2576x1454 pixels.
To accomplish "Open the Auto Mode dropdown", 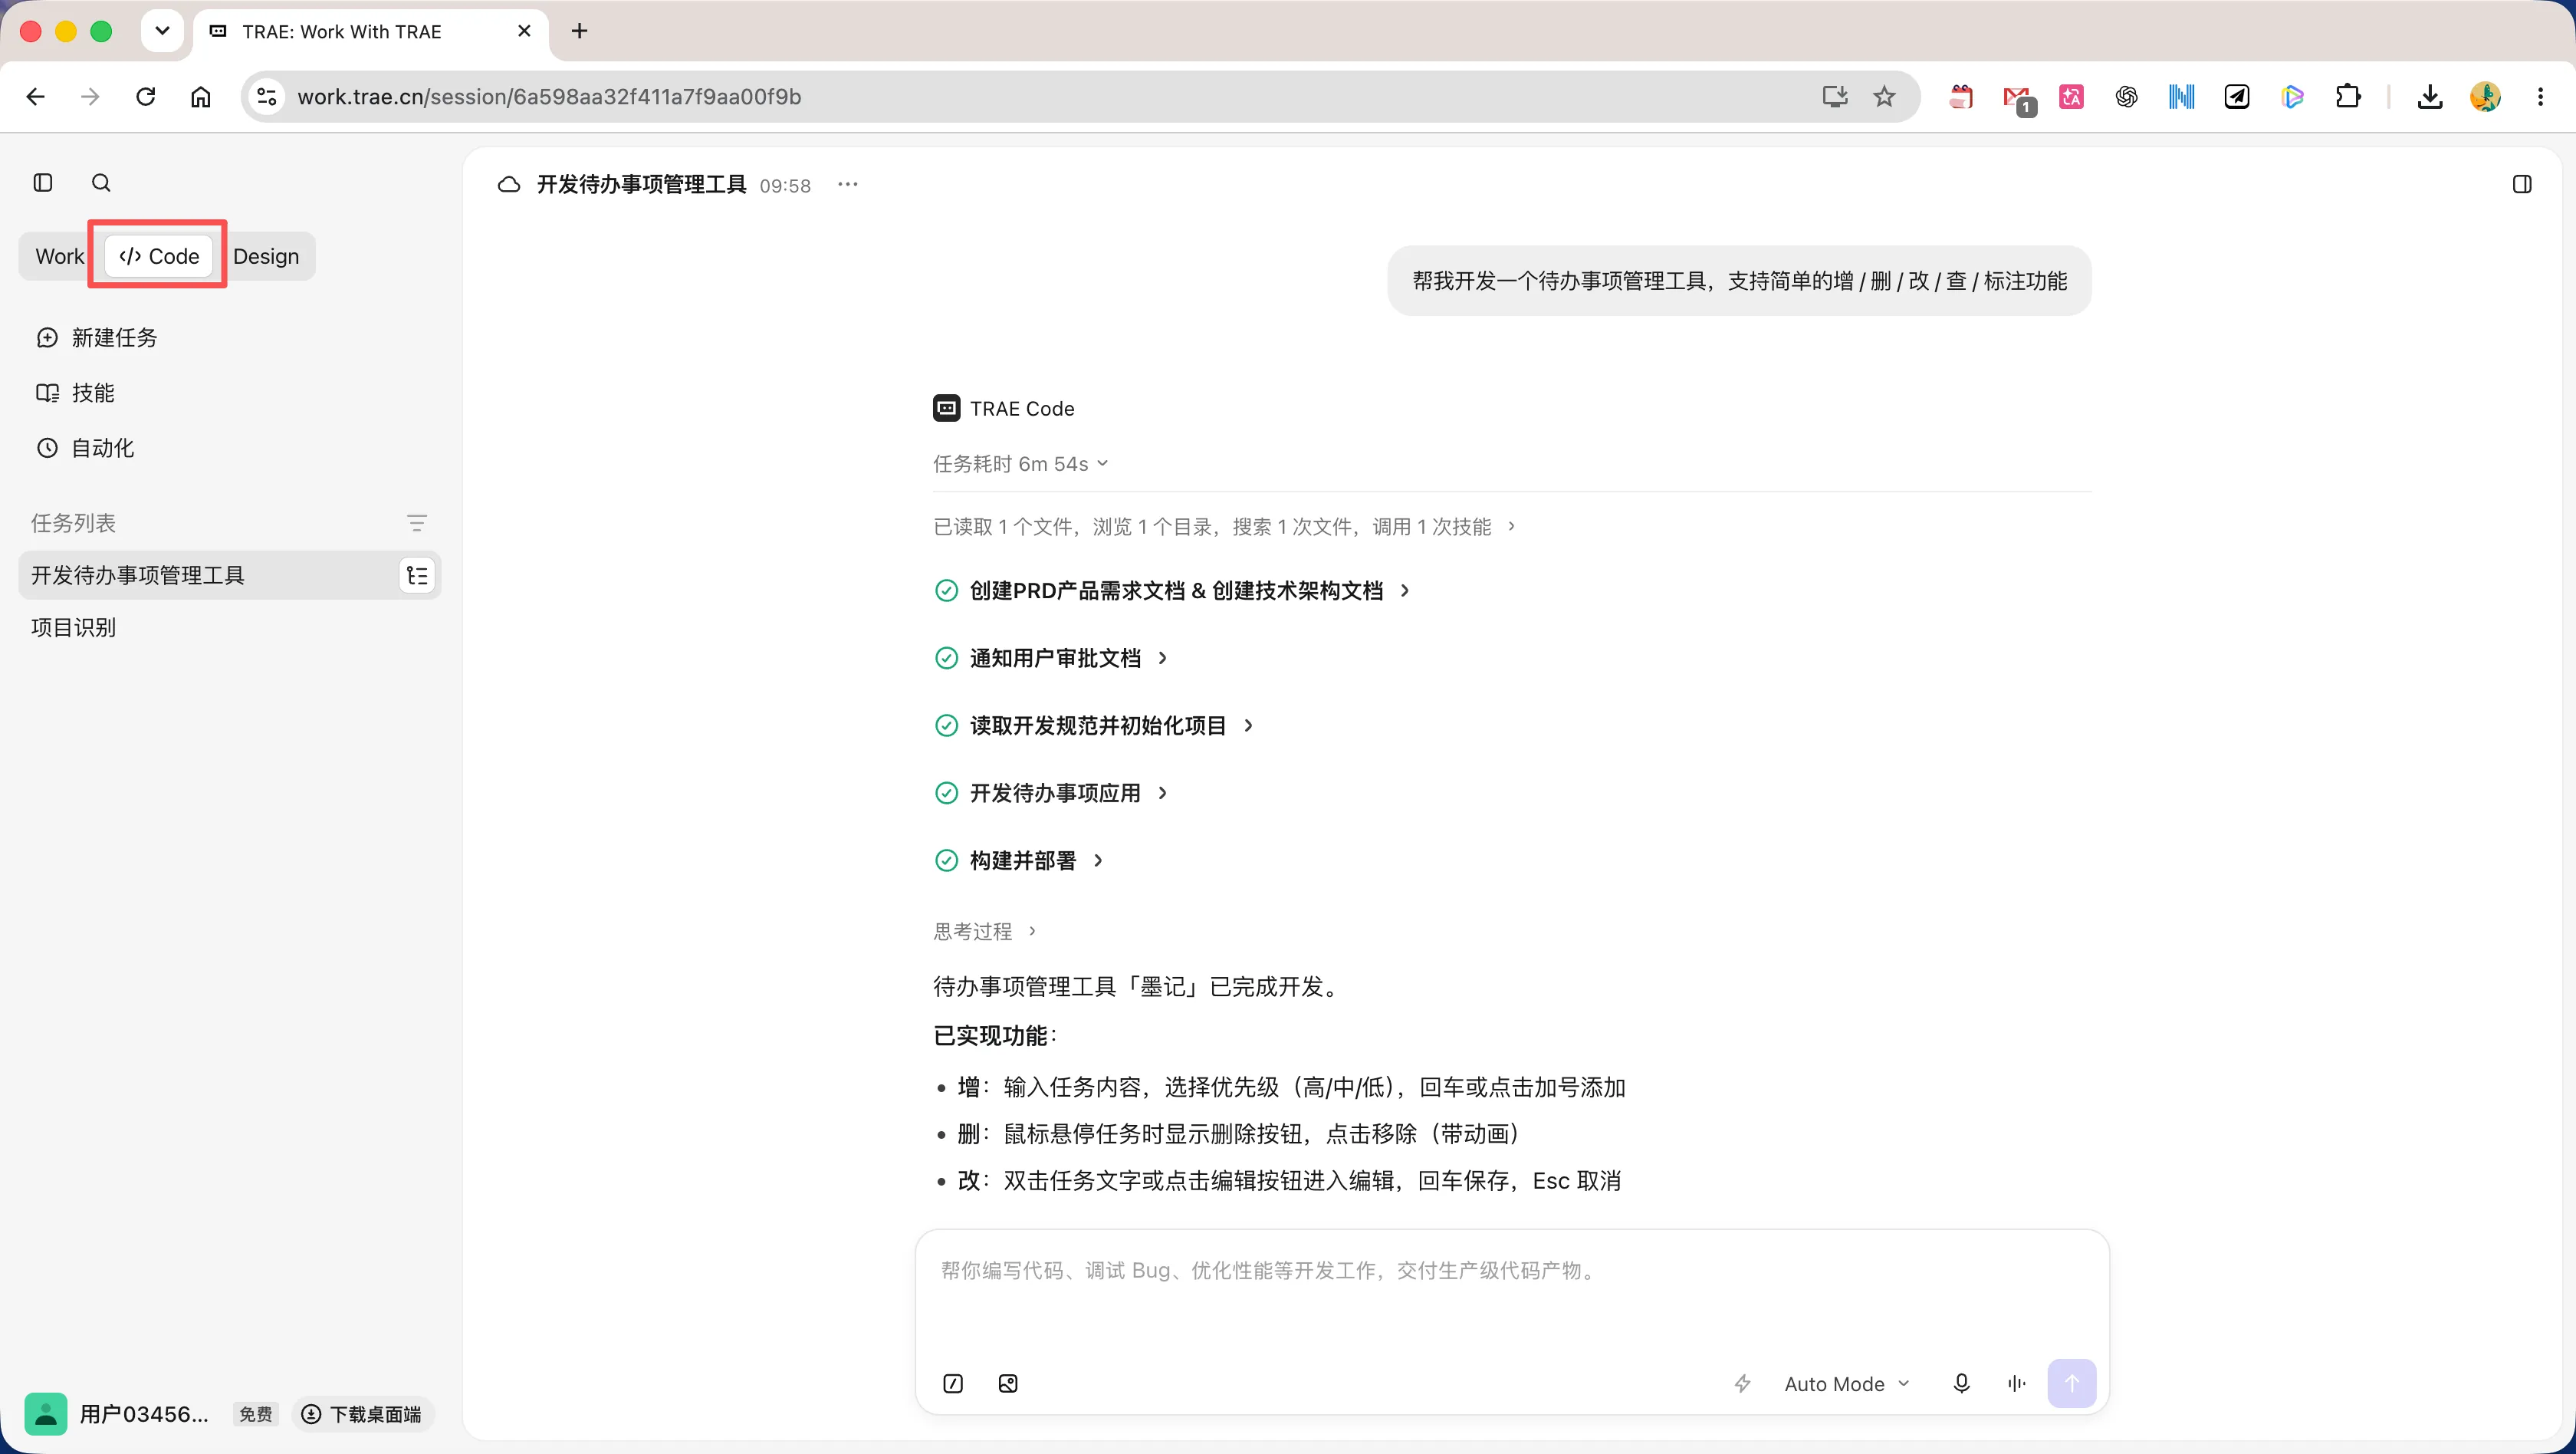I will coord(1847,1383).
